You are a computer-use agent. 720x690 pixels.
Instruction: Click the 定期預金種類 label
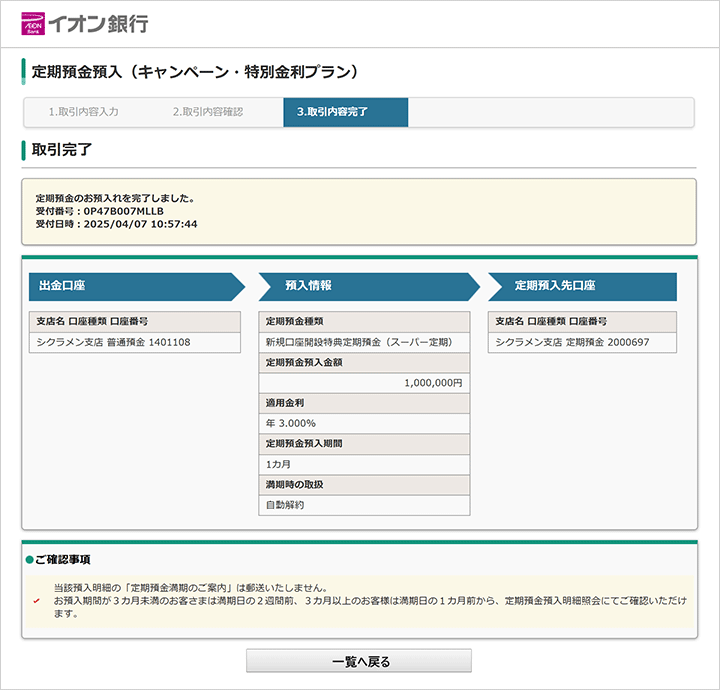(x=294, y=321)
